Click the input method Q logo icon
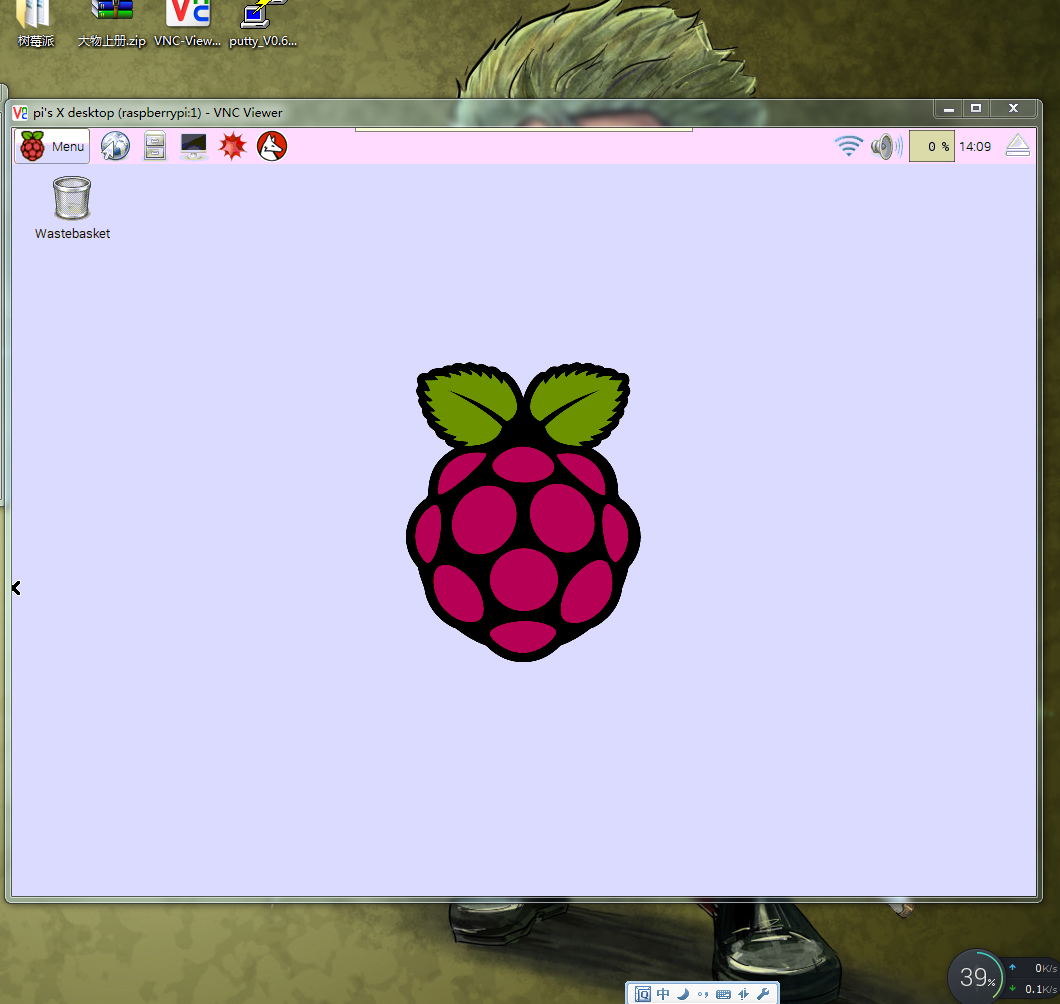Image resolution: width=1060 pixels, height=1004 pixels. (643, 994)
